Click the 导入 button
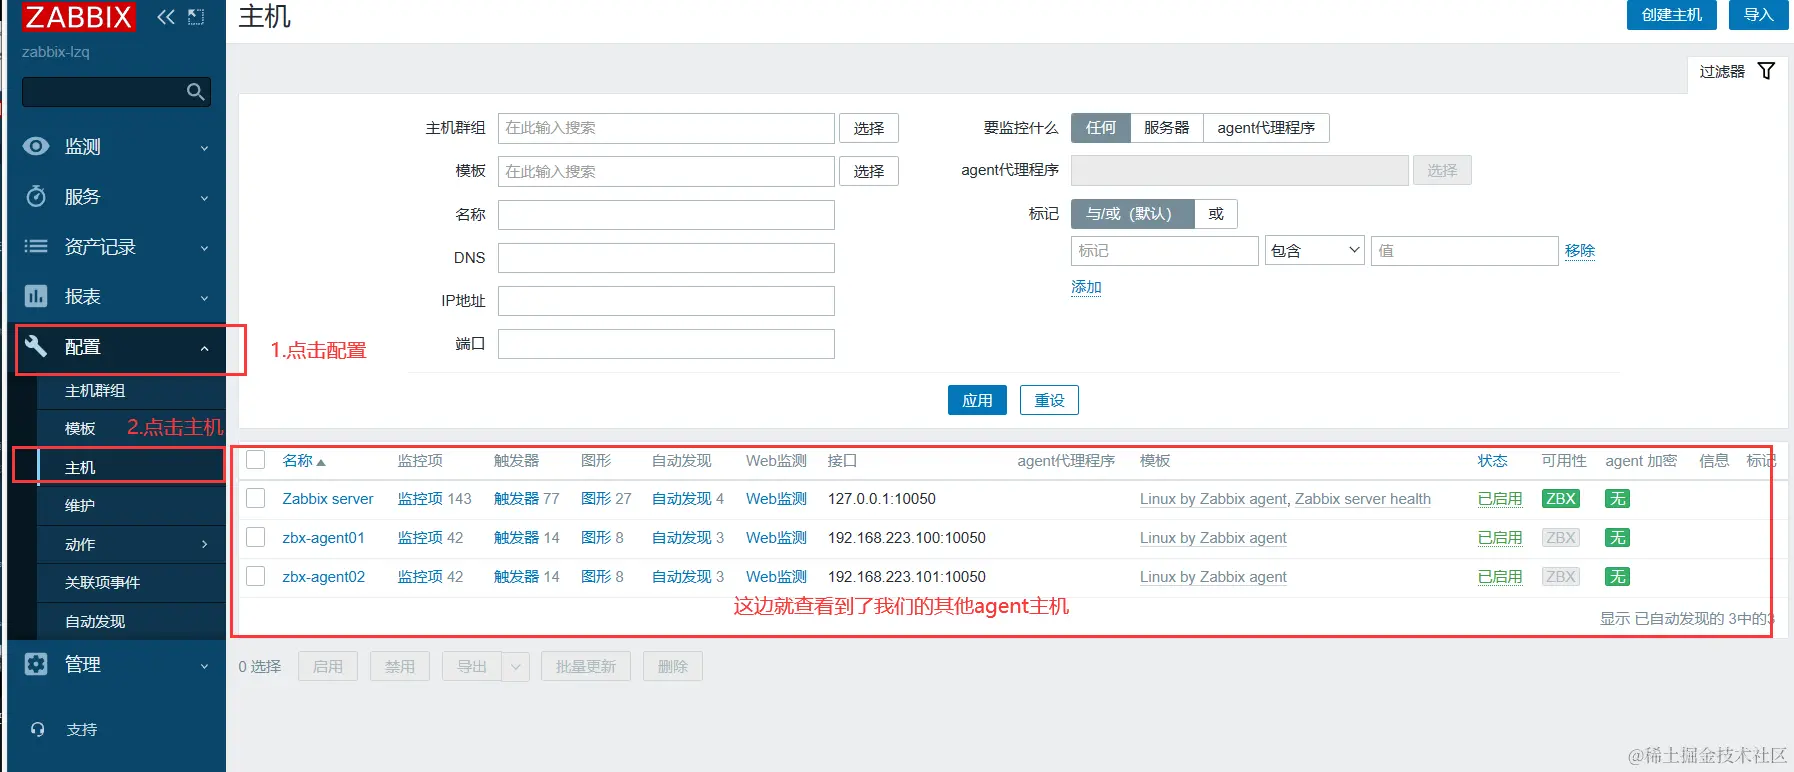 point(1759,15)
